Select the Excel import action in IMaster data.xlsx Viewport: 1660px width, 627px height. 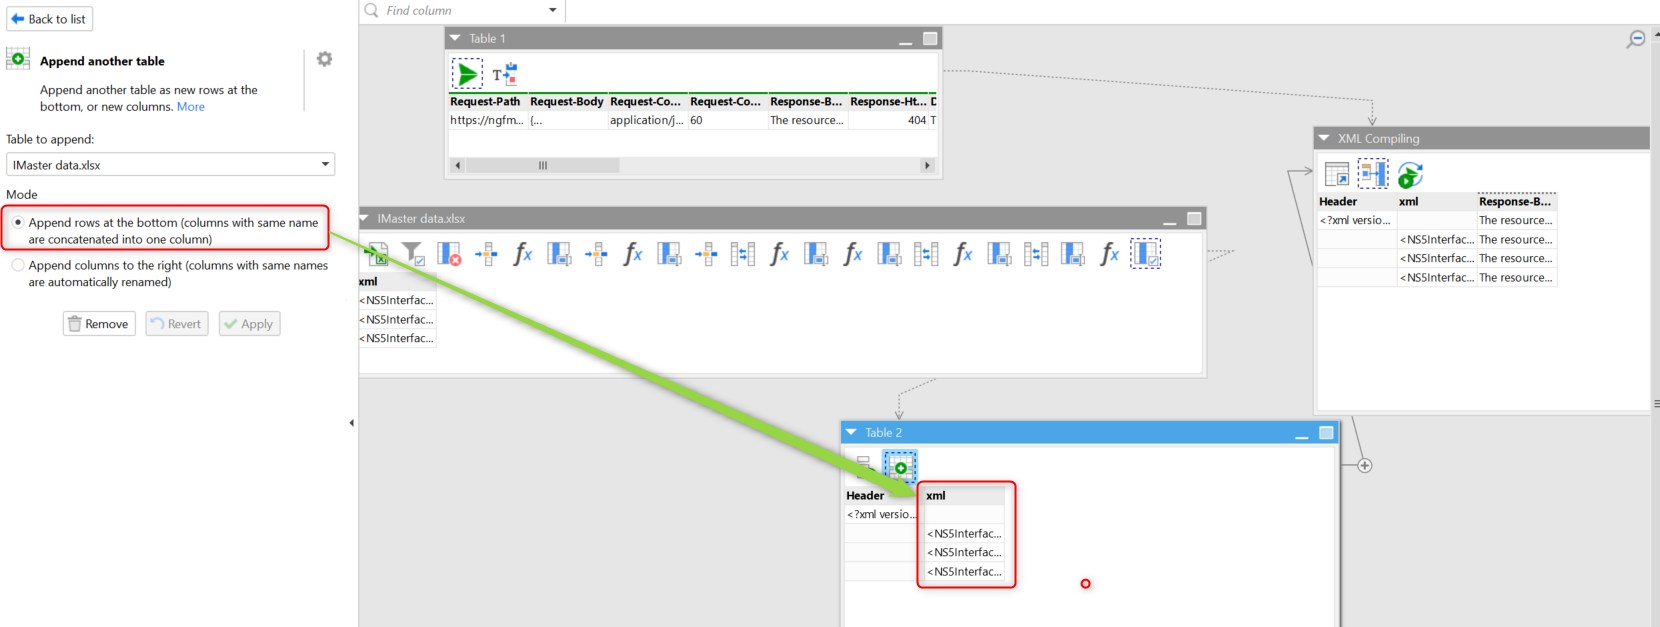coord(377,254)
